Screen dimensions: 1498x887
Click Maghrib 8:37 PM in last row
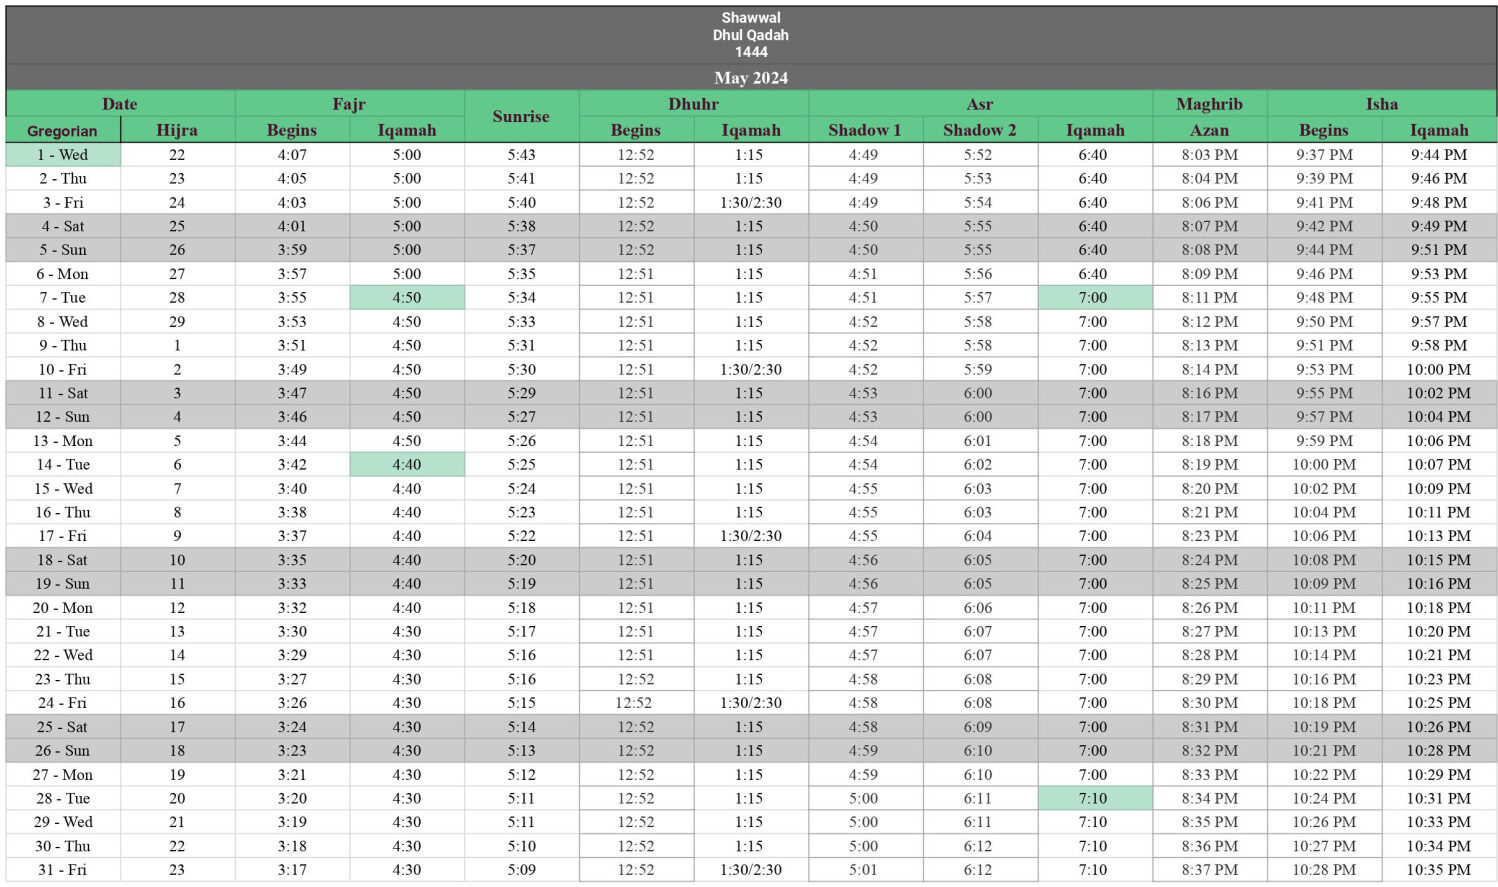click(1209, 870)
